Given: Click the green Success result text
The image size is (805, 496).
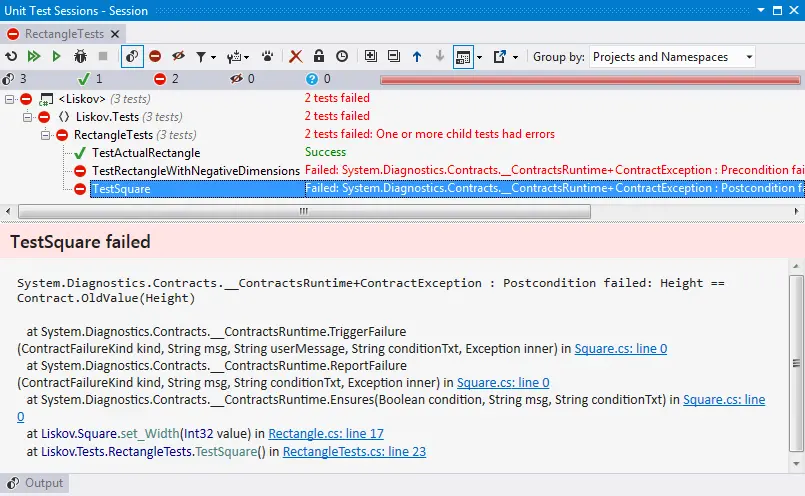Looking at the screenshot, I should click(325, 152).
